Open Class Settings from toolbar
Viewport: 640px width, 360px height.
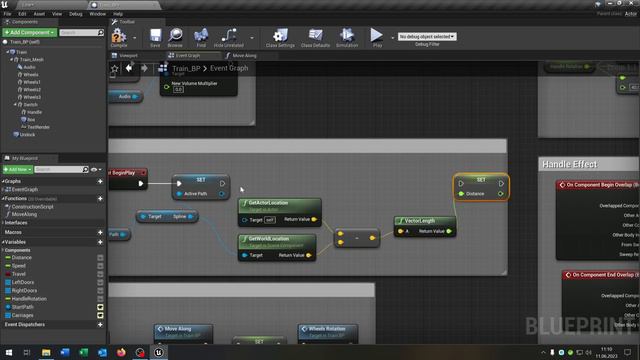(x=280, y=36)
